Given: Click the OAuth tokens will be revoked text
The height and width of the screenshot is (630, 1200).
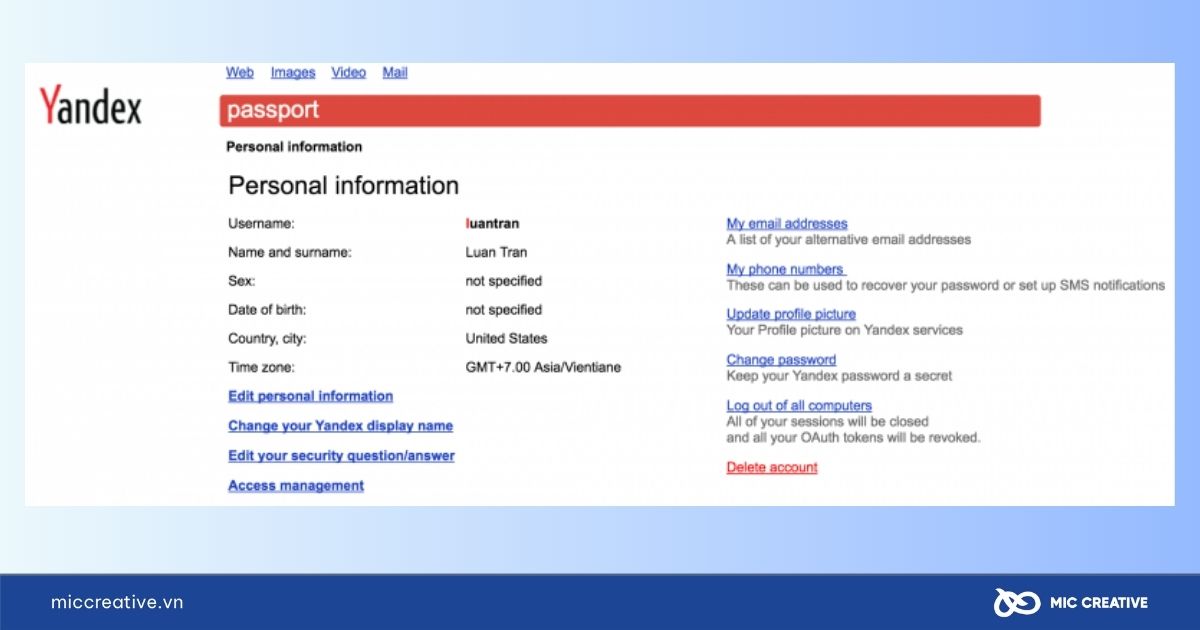Looking at the screenshot, I should [853, 438].
